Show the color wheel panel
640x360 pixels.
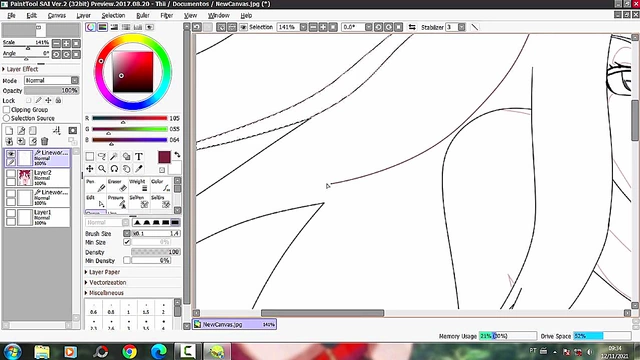tap(91, 27)
